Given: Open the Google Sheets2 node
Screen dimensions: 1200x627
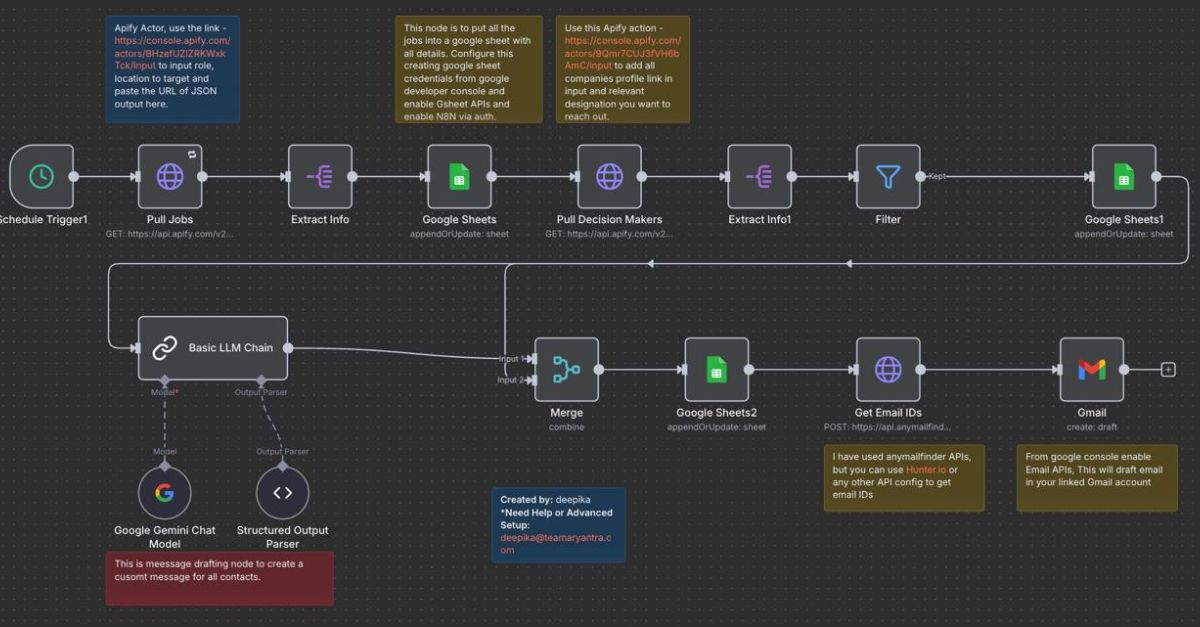Looking at the screenshot, I should click(x=716, y=369).
